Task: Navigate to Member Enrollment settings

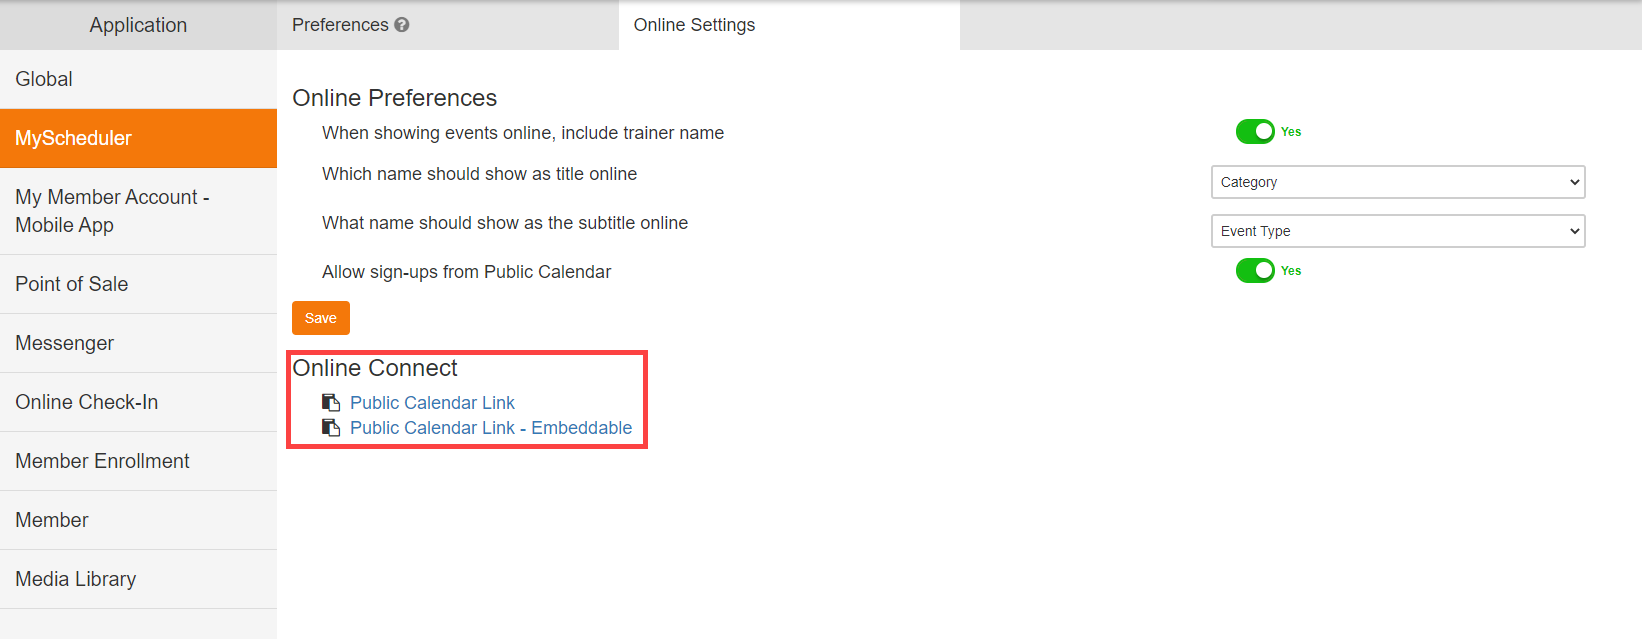Action: tap(138, 461)
